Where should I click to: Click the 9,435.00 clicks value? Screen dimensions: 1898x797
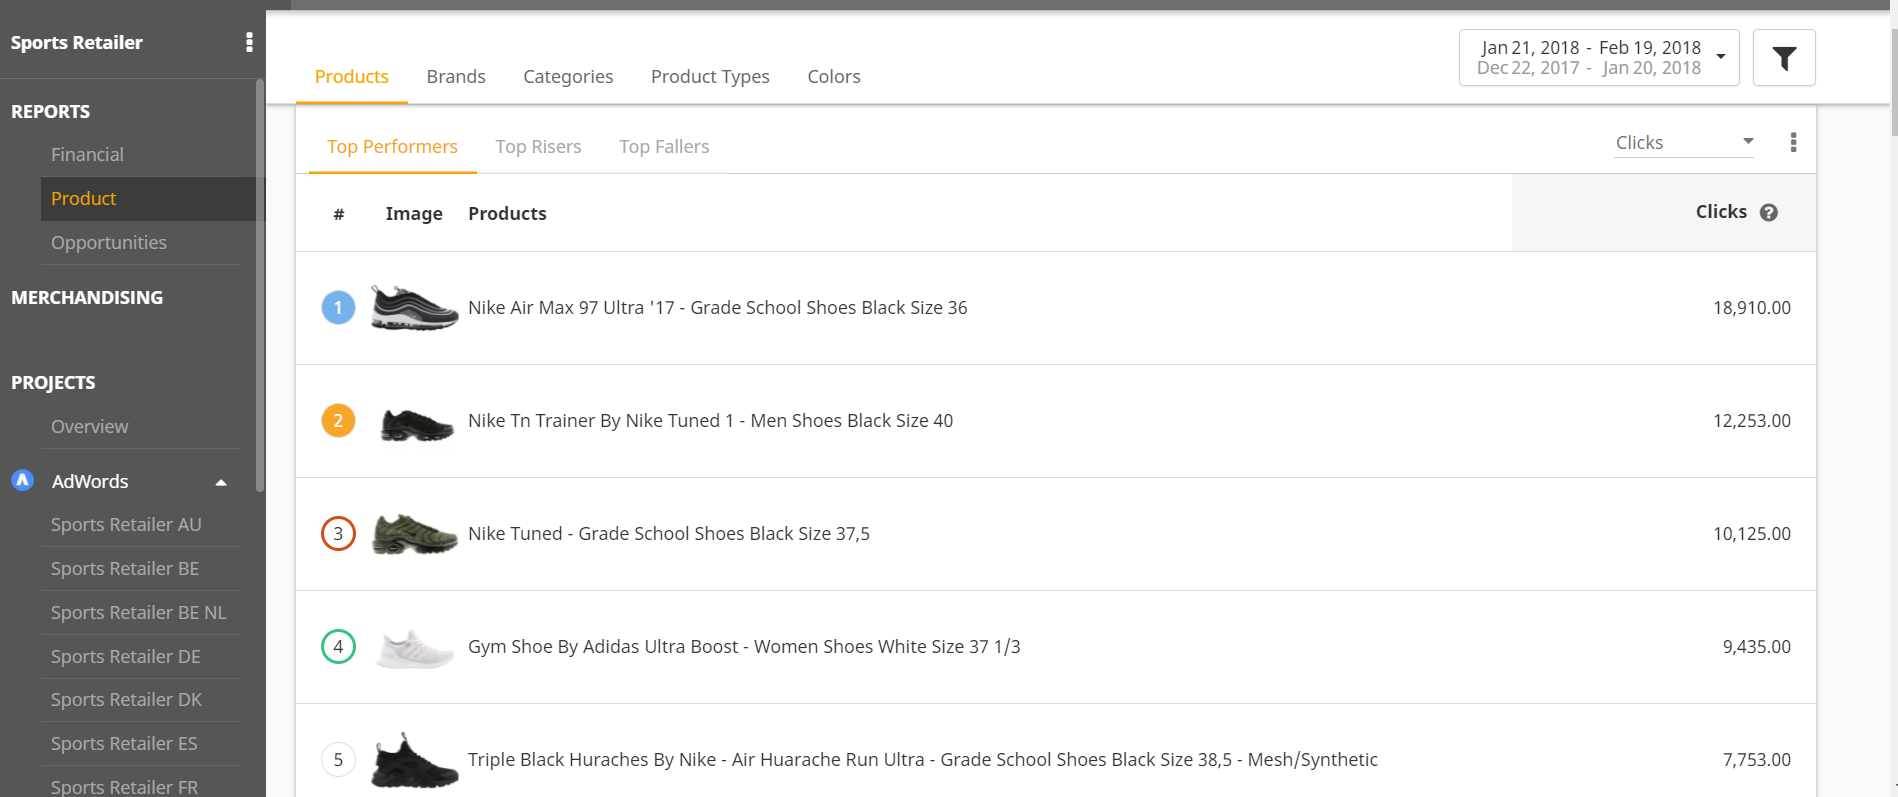point(1756,647)
